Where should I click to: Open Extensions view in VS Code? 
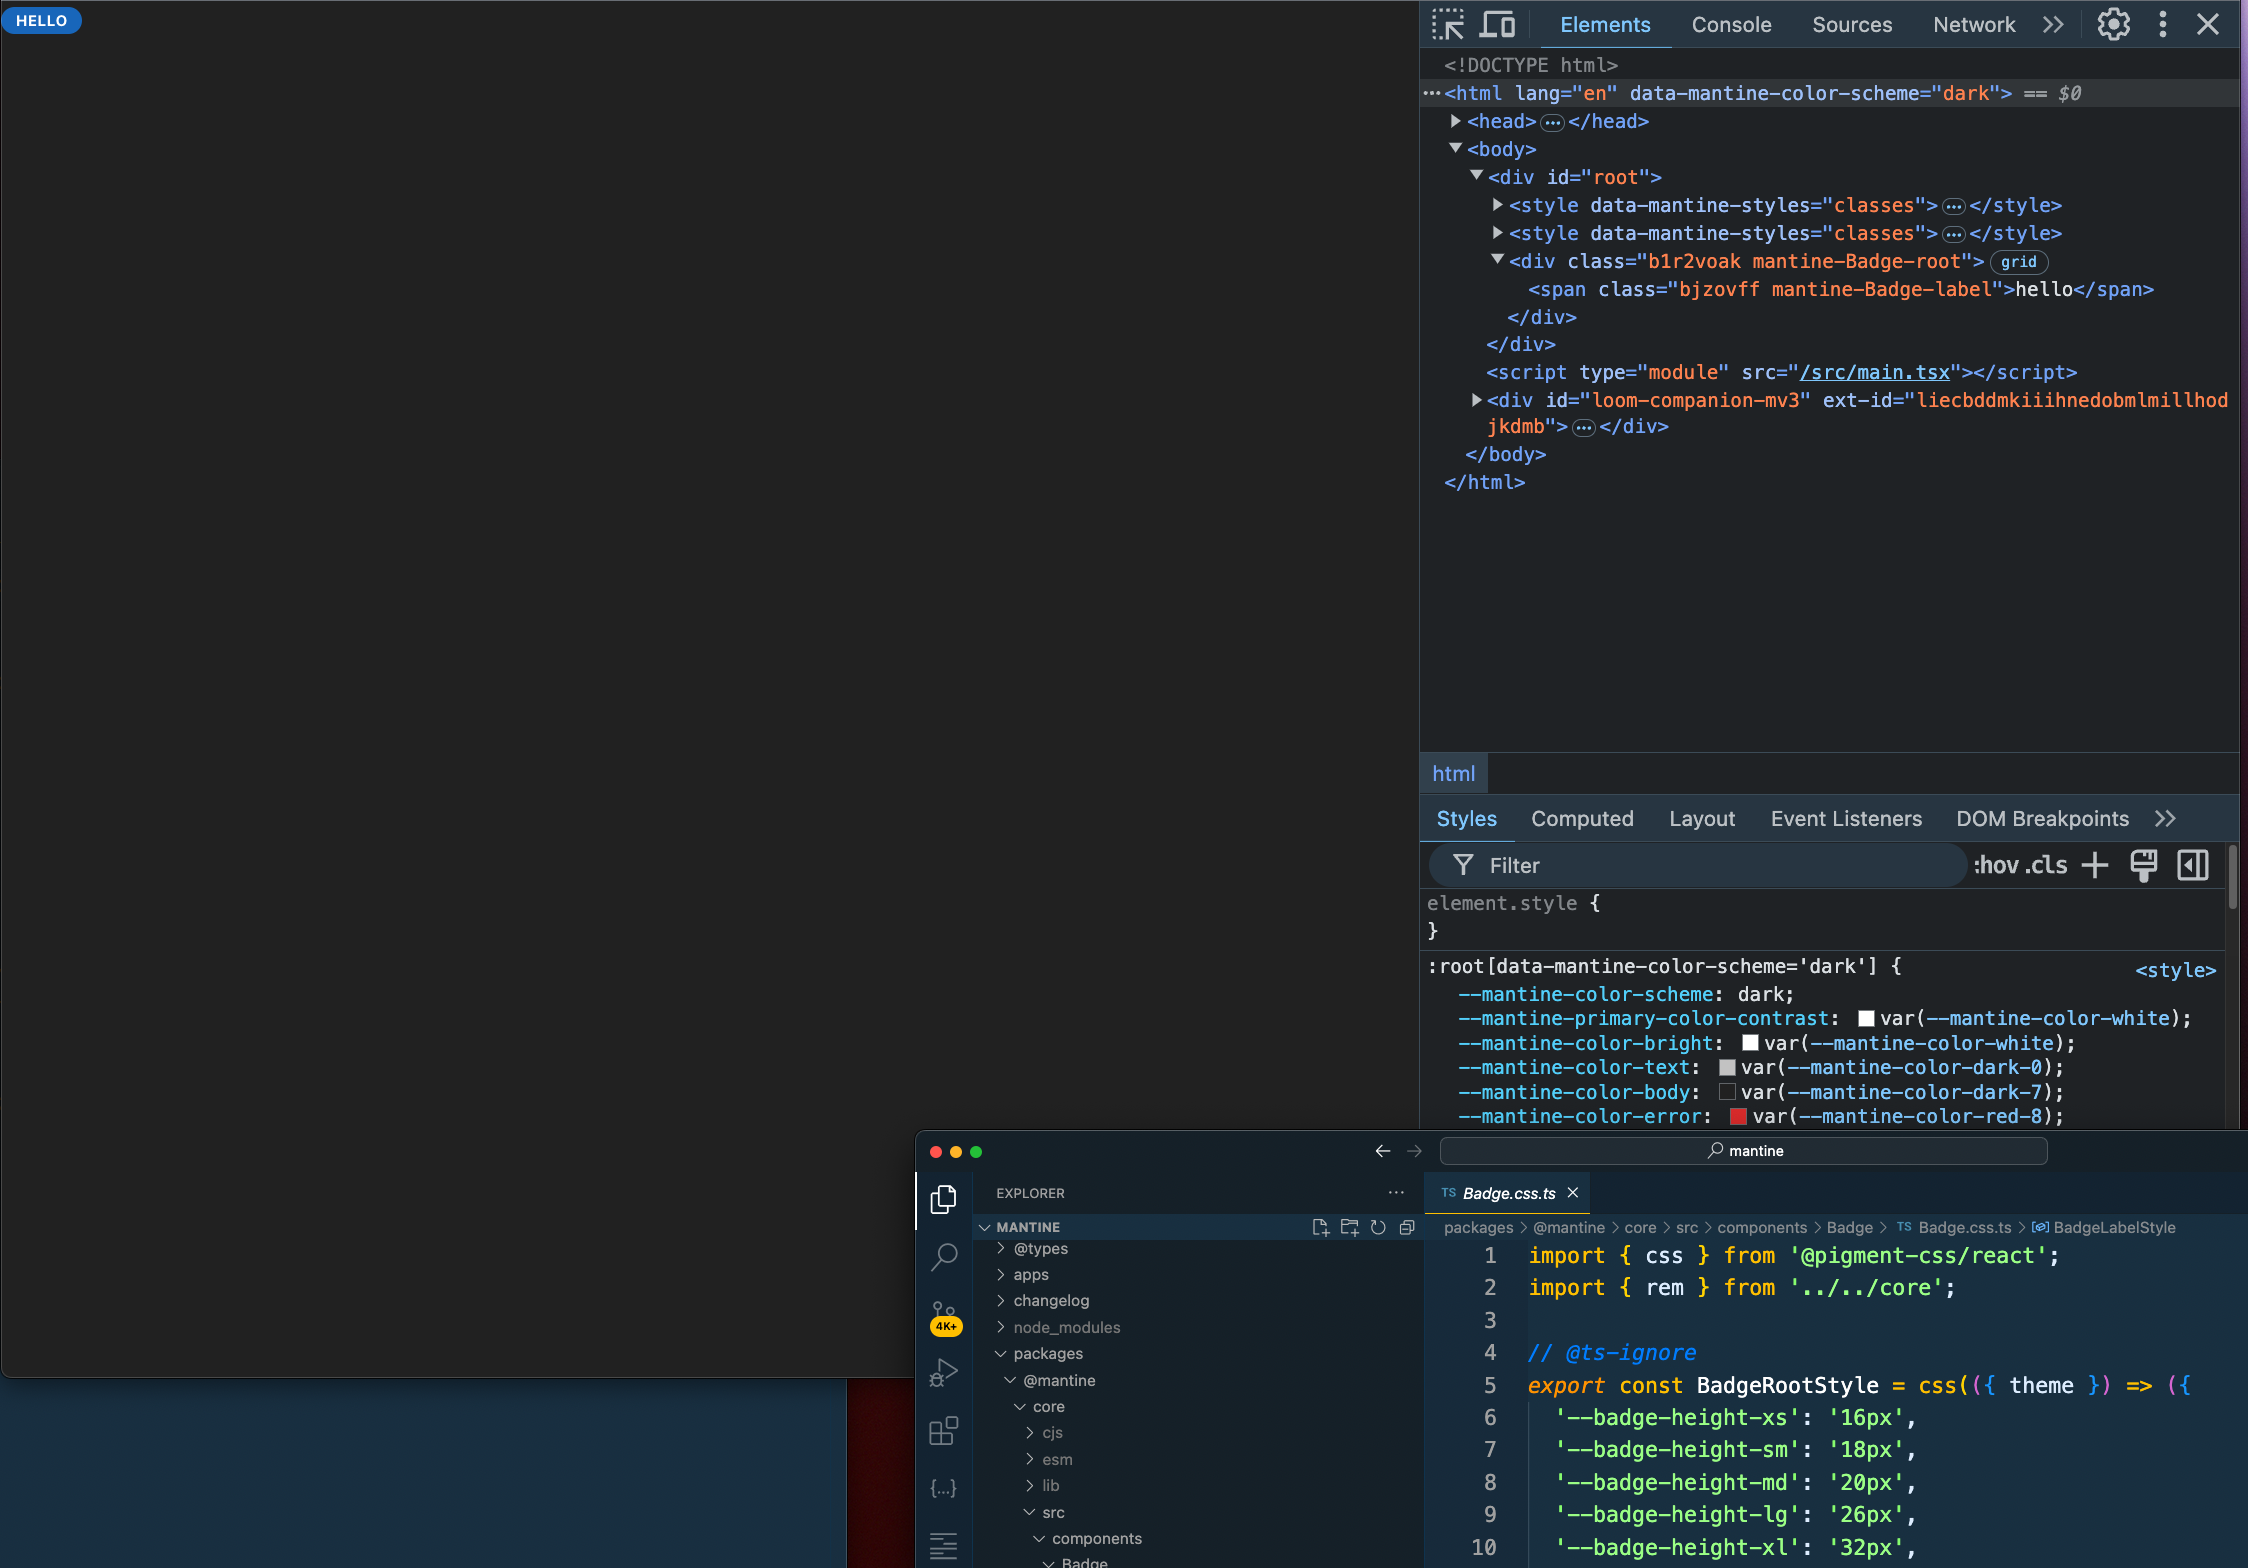coord(943,1431)
